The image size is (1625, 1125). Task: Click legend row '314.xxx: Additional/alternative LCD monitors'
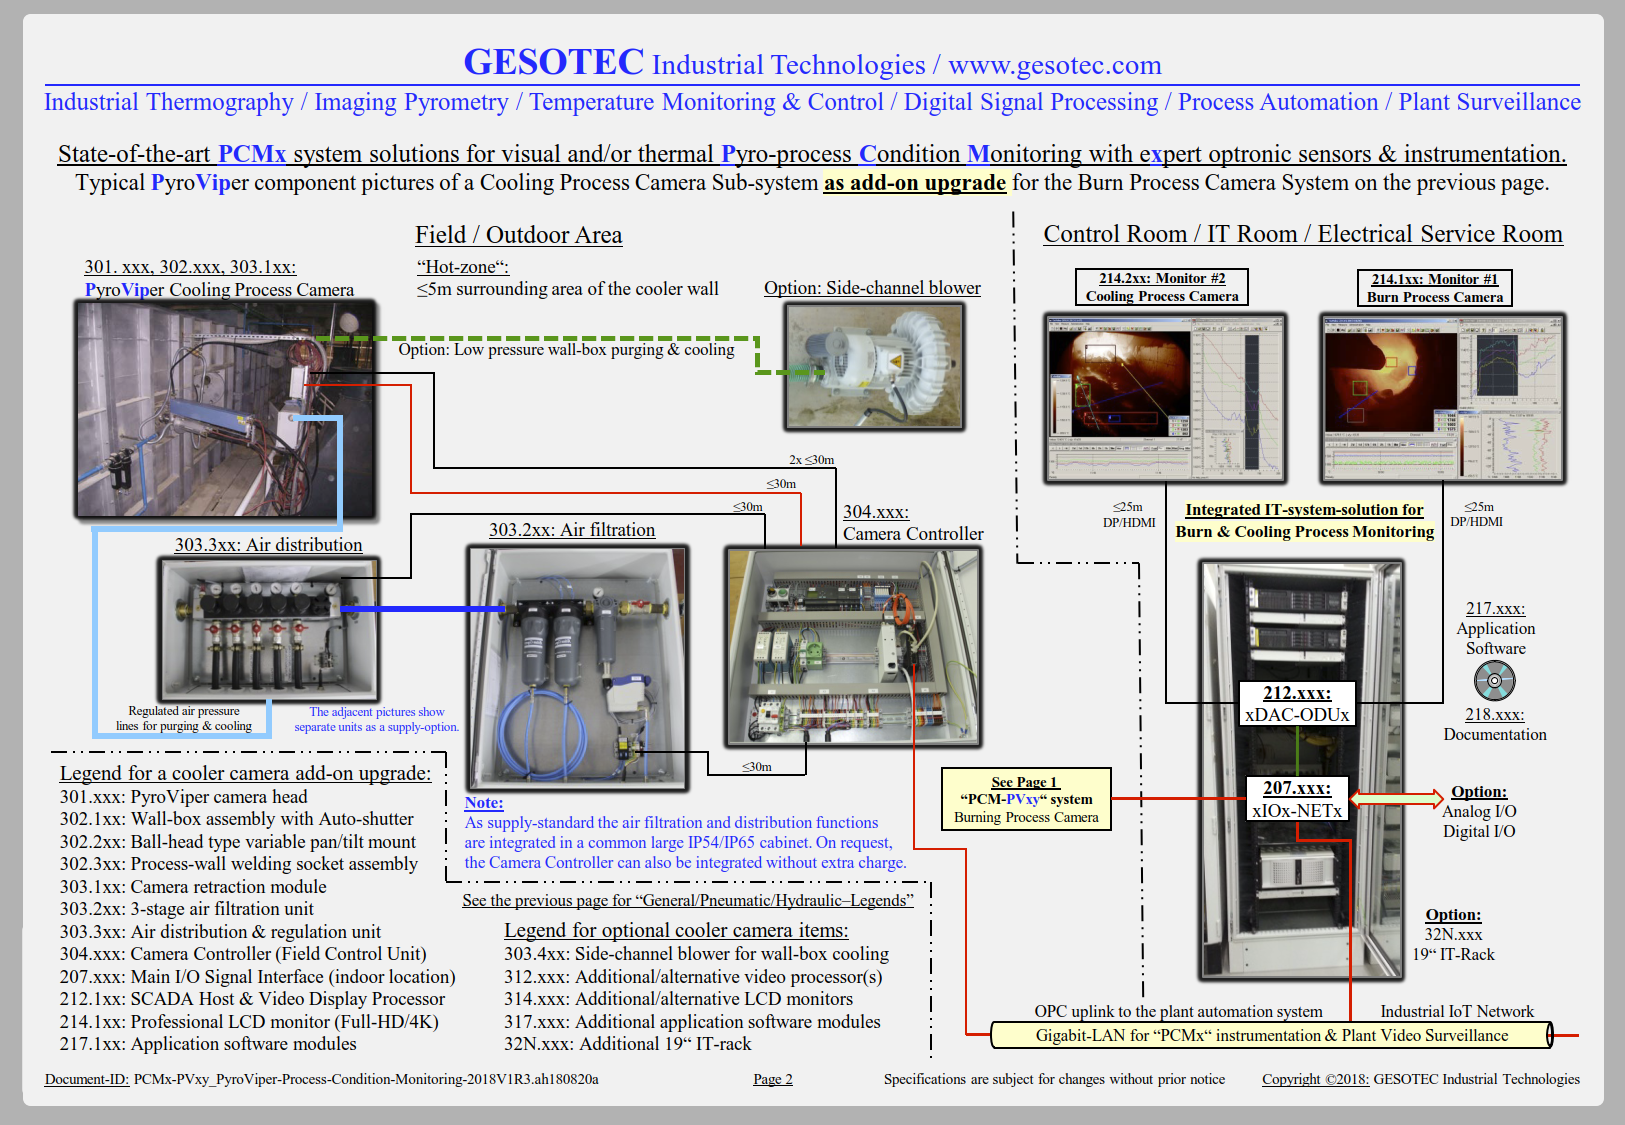[x=679, y=999]
